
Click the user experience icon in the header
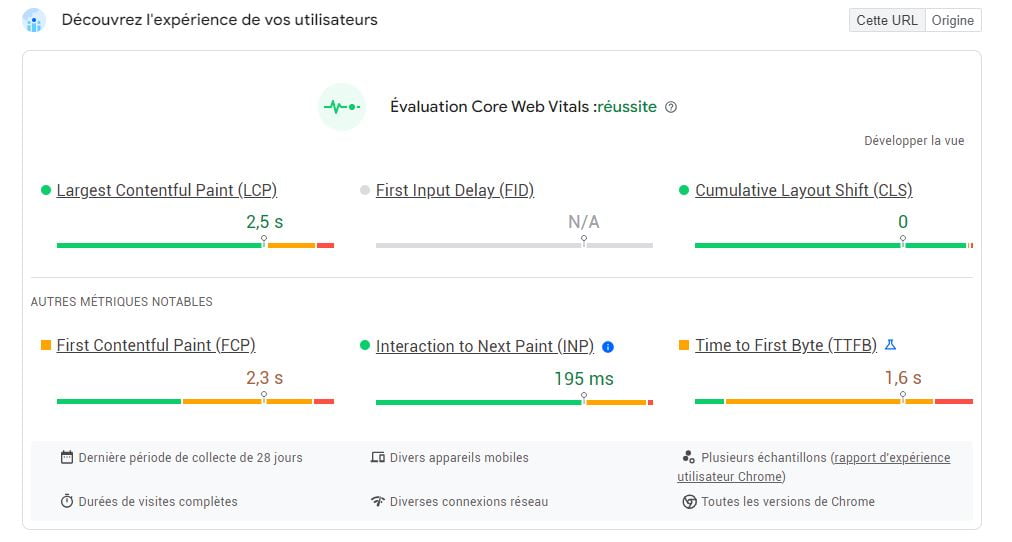click(34, 20)
